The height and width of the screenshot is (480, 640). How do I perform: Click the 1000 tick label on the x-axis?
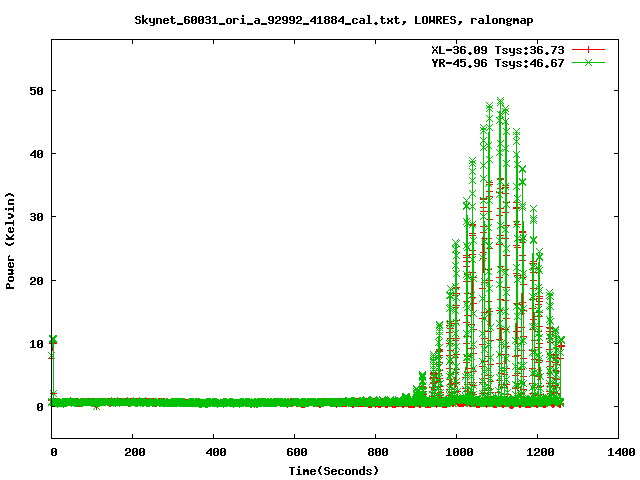coord(457,453)
